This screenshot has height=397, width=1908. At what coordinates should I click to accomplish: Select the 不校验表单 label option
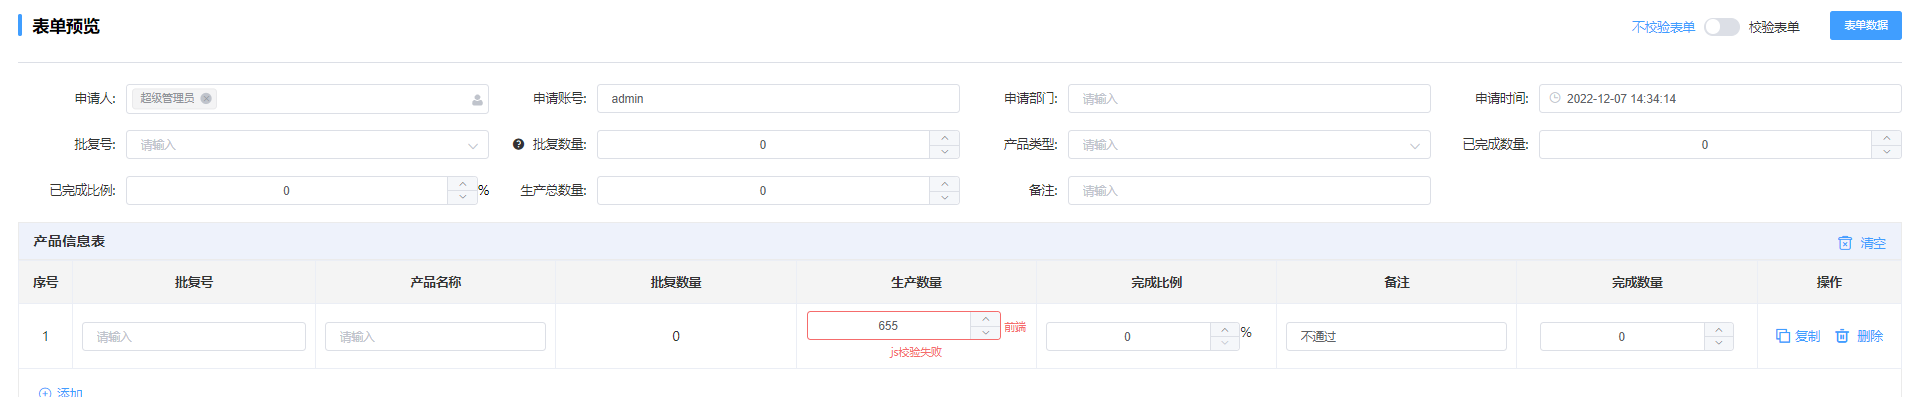[1663, 27]
